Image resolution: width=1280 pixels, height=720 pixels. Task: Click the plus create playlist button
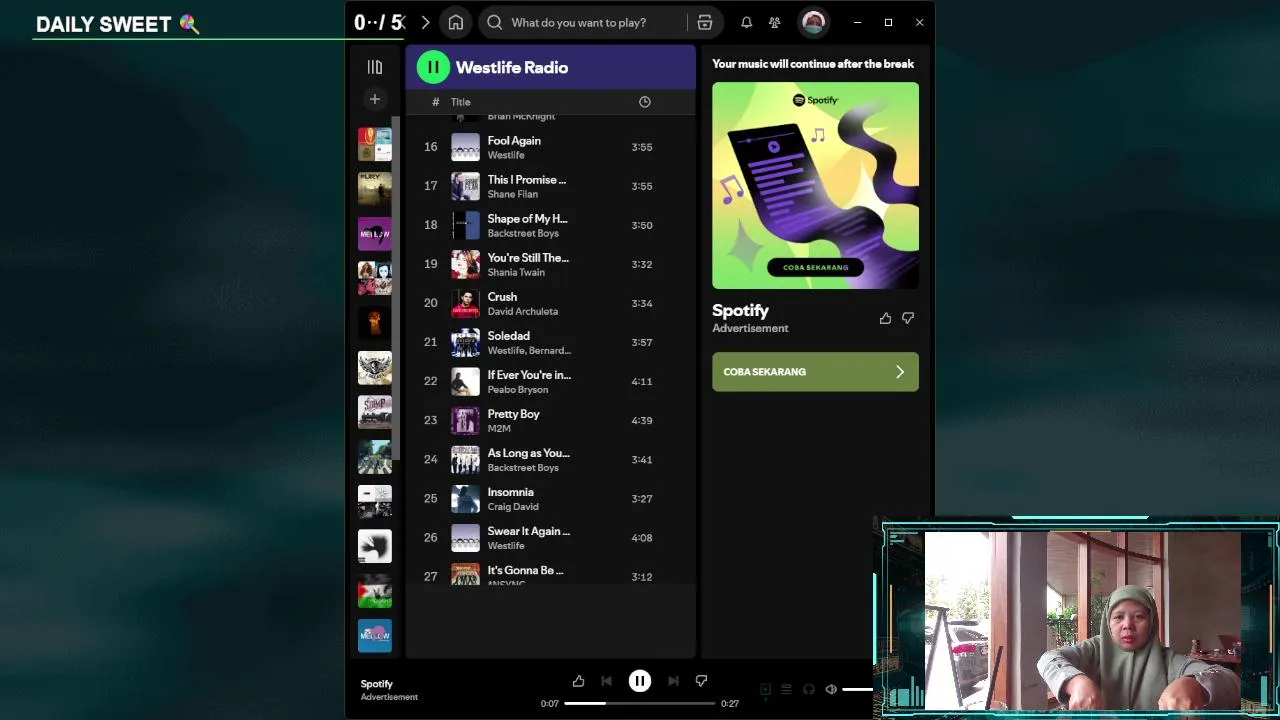coord(375,99)
